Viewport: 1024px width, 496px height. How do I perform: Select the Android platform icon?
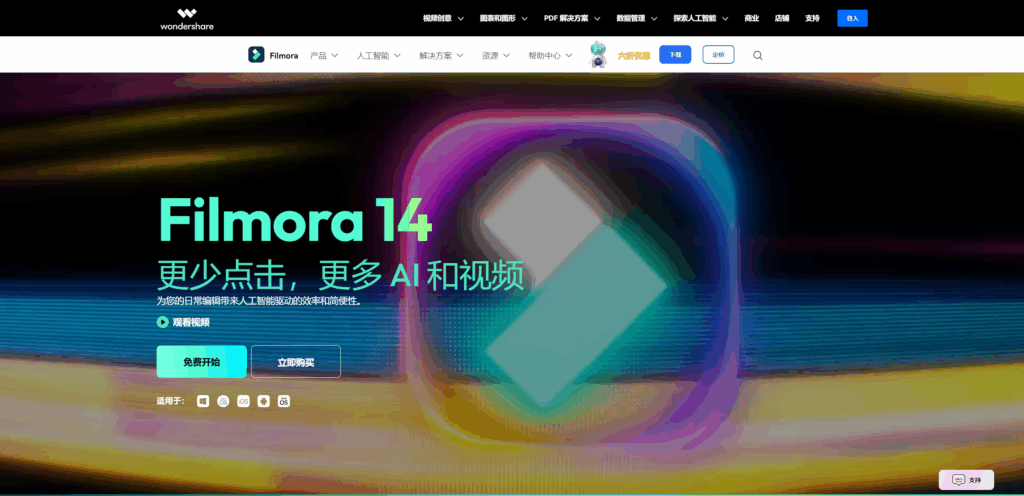(263, 401)
